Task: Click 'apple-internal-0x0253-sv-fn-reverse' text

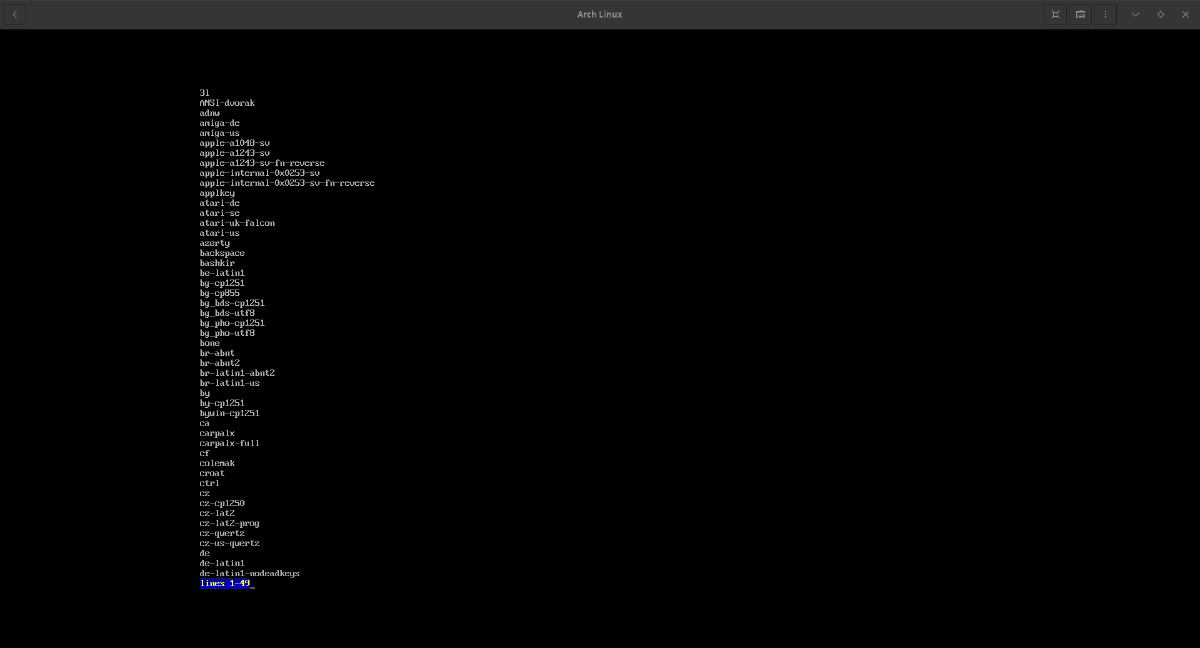Action: click(x=287, y=183)
